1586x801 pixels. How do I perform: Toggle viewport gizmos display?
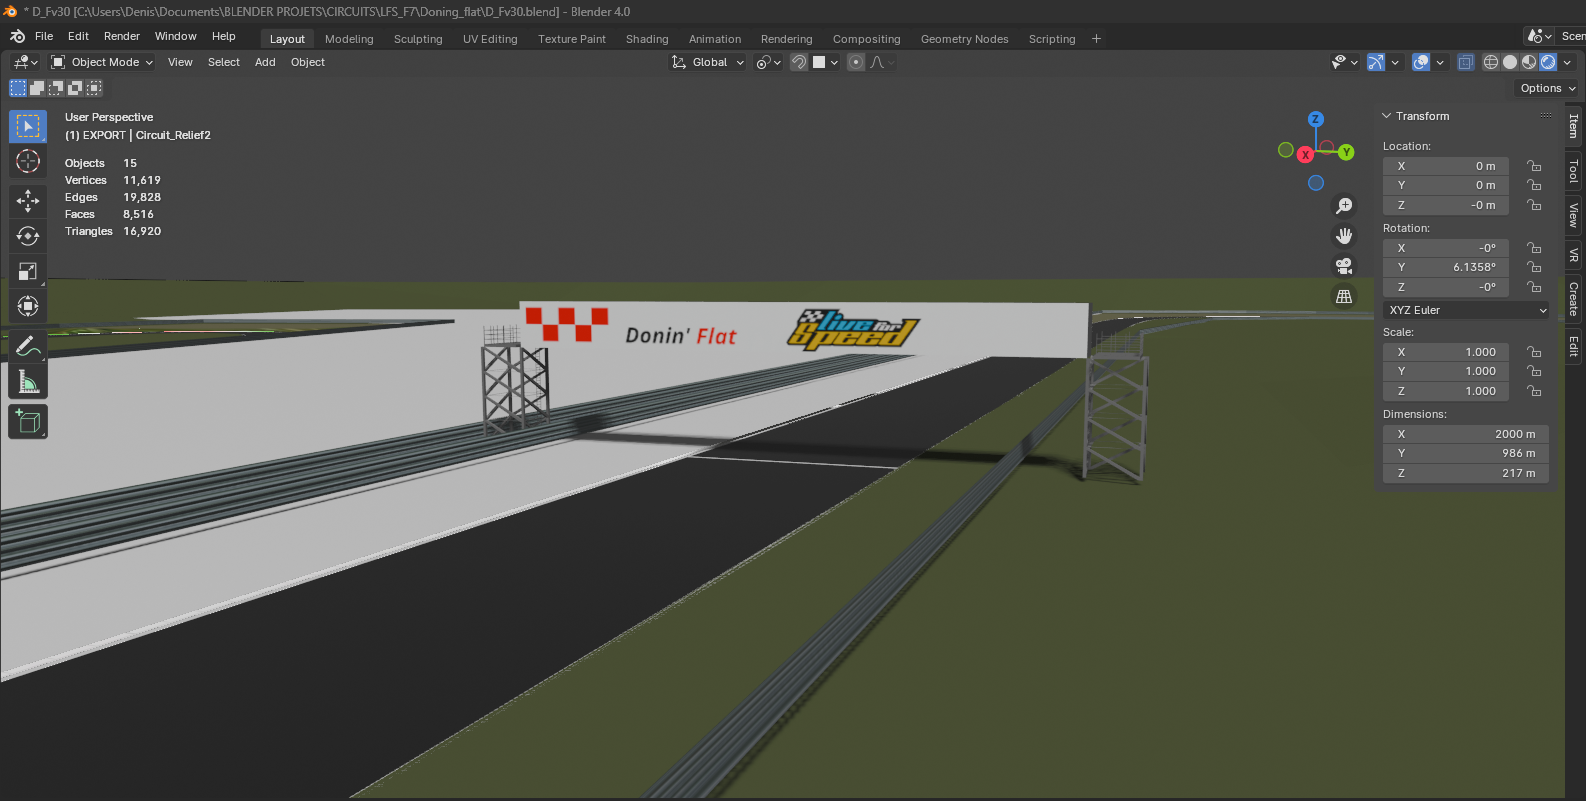(x=1376, y=62)
